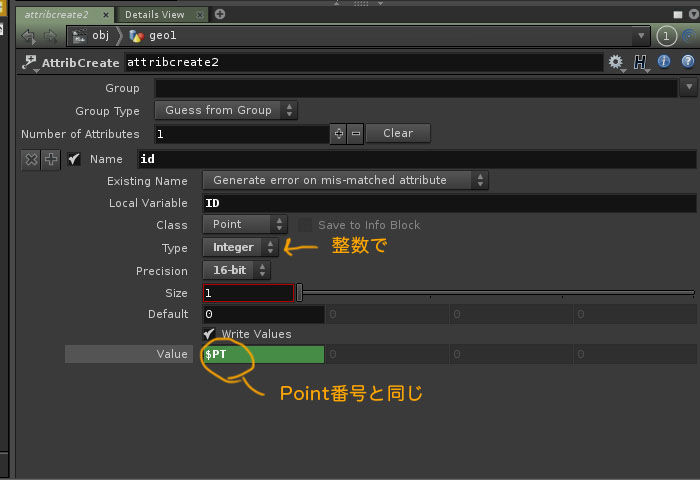Open the gear parameter settings menu

point(616,62)
